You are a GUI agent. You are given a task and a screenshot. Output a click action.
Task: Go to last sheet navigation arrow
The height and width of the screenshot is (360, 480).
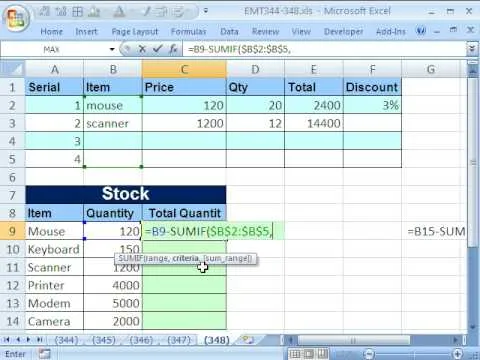[40, 340]
